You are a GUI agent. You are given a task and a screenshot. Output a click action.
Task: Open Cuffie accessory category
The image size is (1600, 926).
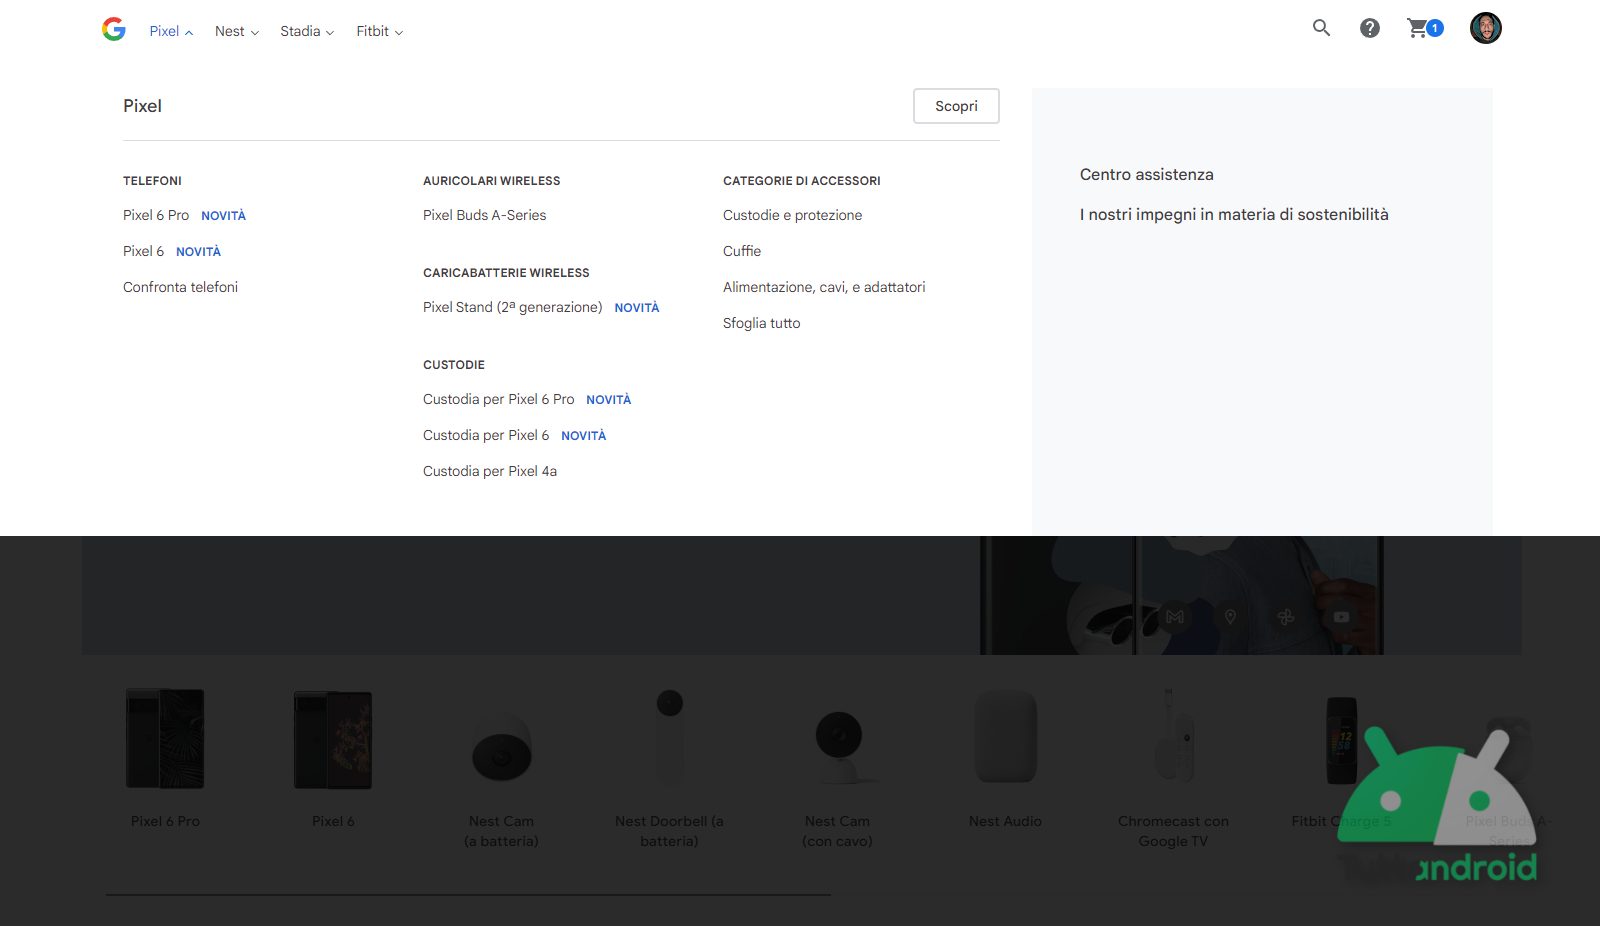[742, 251]
